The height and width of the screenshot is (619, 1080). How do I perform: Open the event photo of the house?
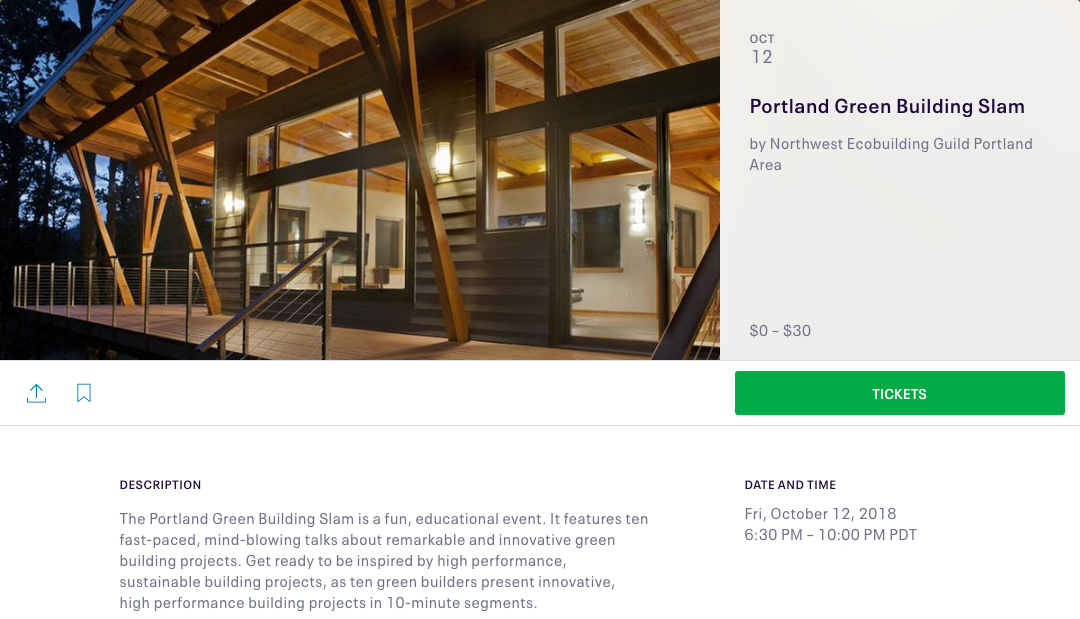(360, 180)
